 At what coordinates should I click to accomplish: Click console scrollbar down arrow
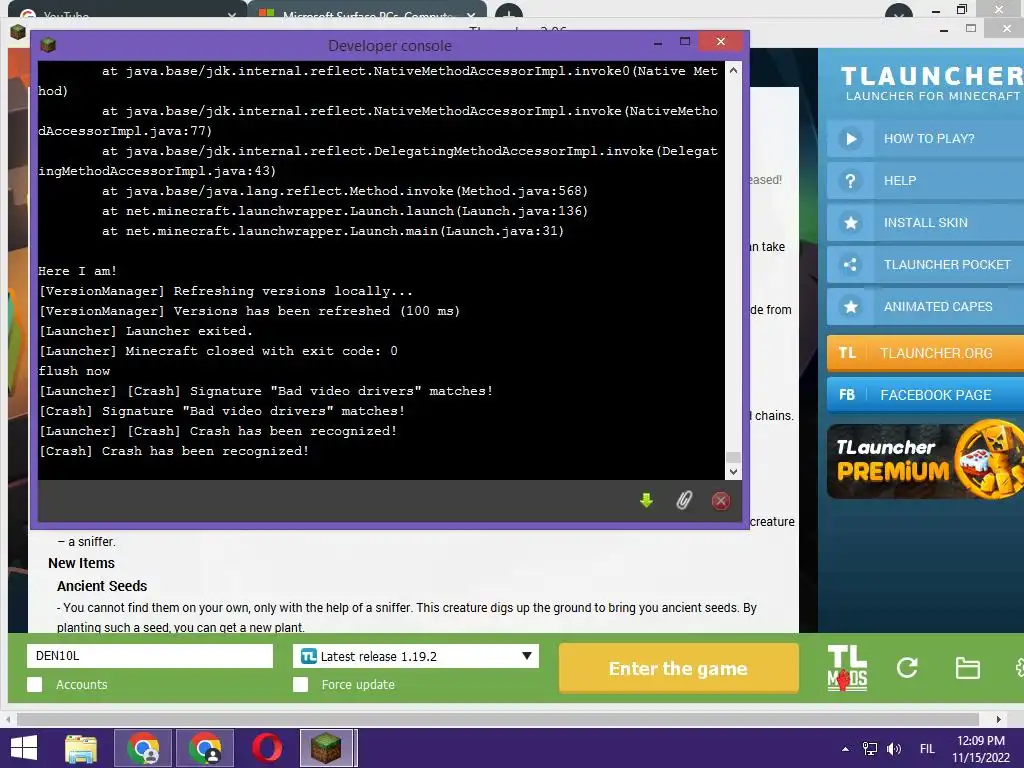(x=733, y=472)
